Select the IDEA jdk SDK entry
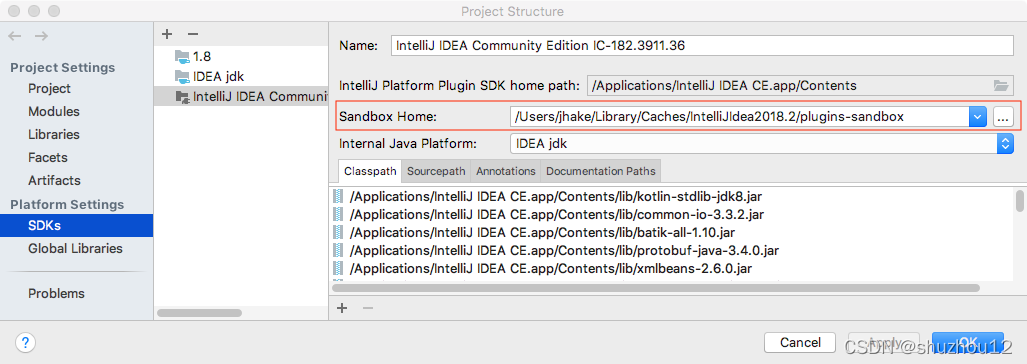The width and height of the screenshot is (1027, 364). (x=241, y=77)
